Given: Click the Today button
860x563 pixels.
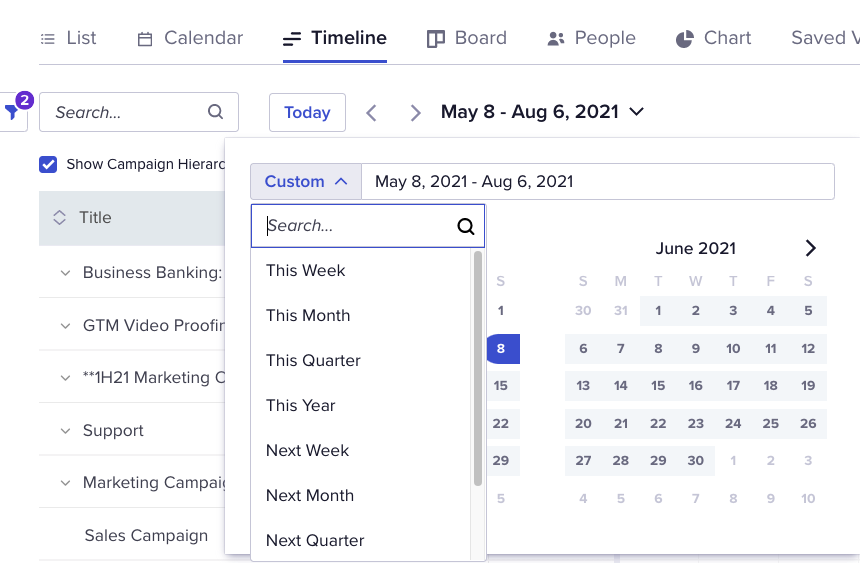Looking at the screenshot, I should pos(307,112).
